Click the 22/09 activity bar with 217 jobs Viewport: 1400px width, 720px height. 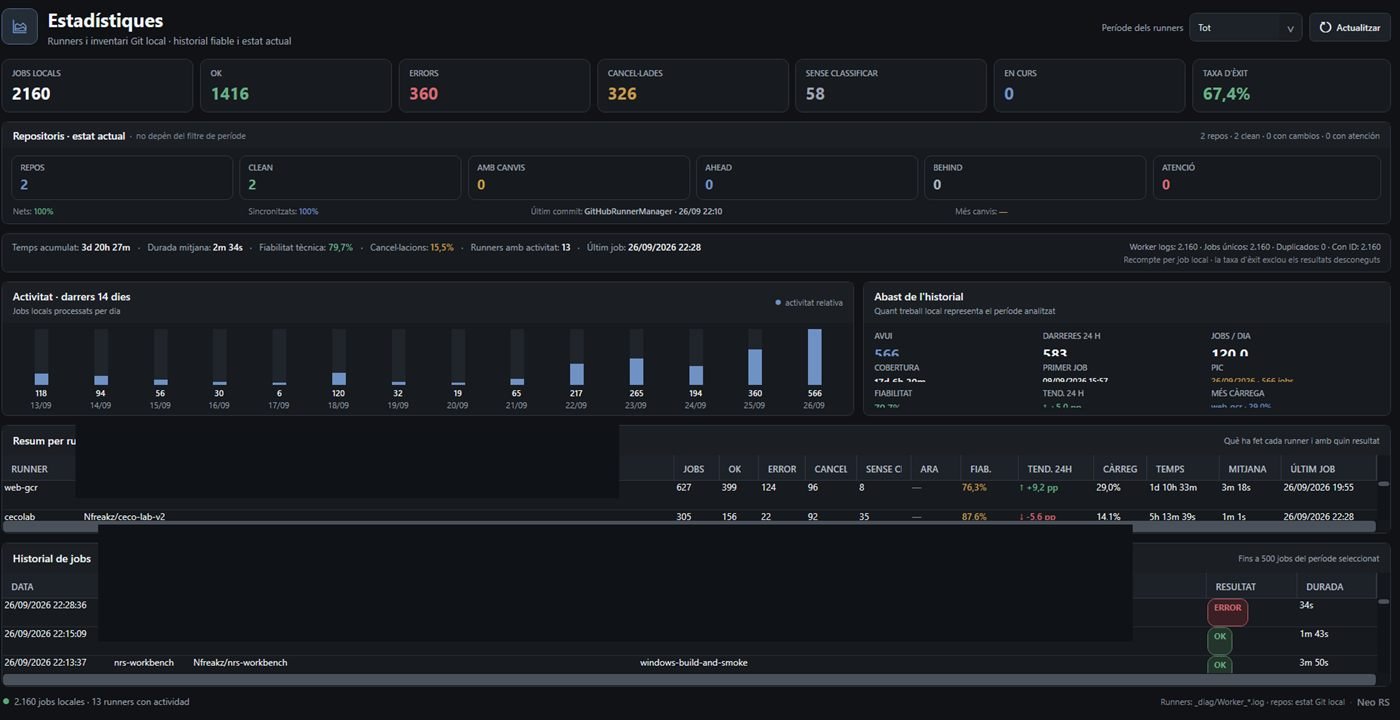coord(576,374)
